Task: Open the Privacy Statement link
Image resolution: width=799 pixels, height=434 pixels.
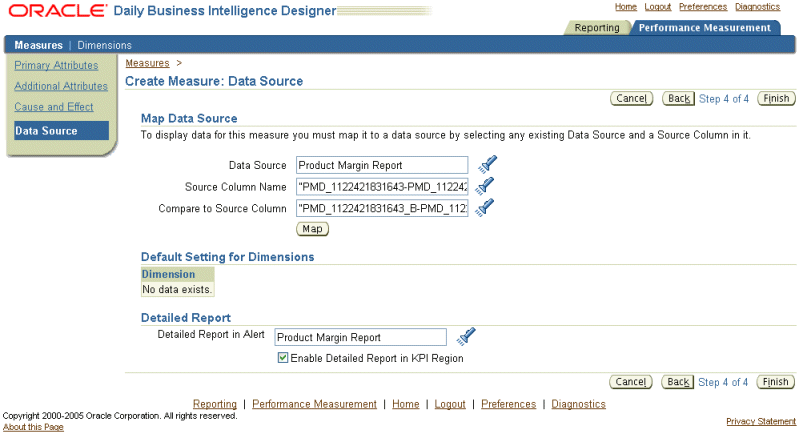Action: (x=761, y=421)
